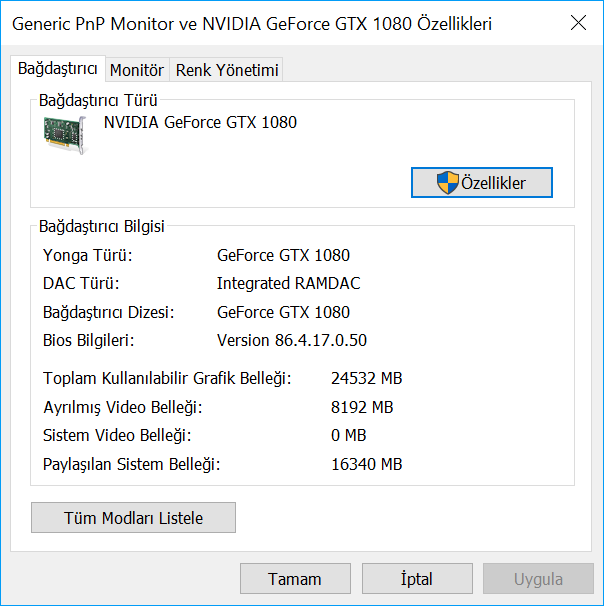604x606 pixels.
Task: Select the Bağdaştırıcı tab
Action: point(58,69)
